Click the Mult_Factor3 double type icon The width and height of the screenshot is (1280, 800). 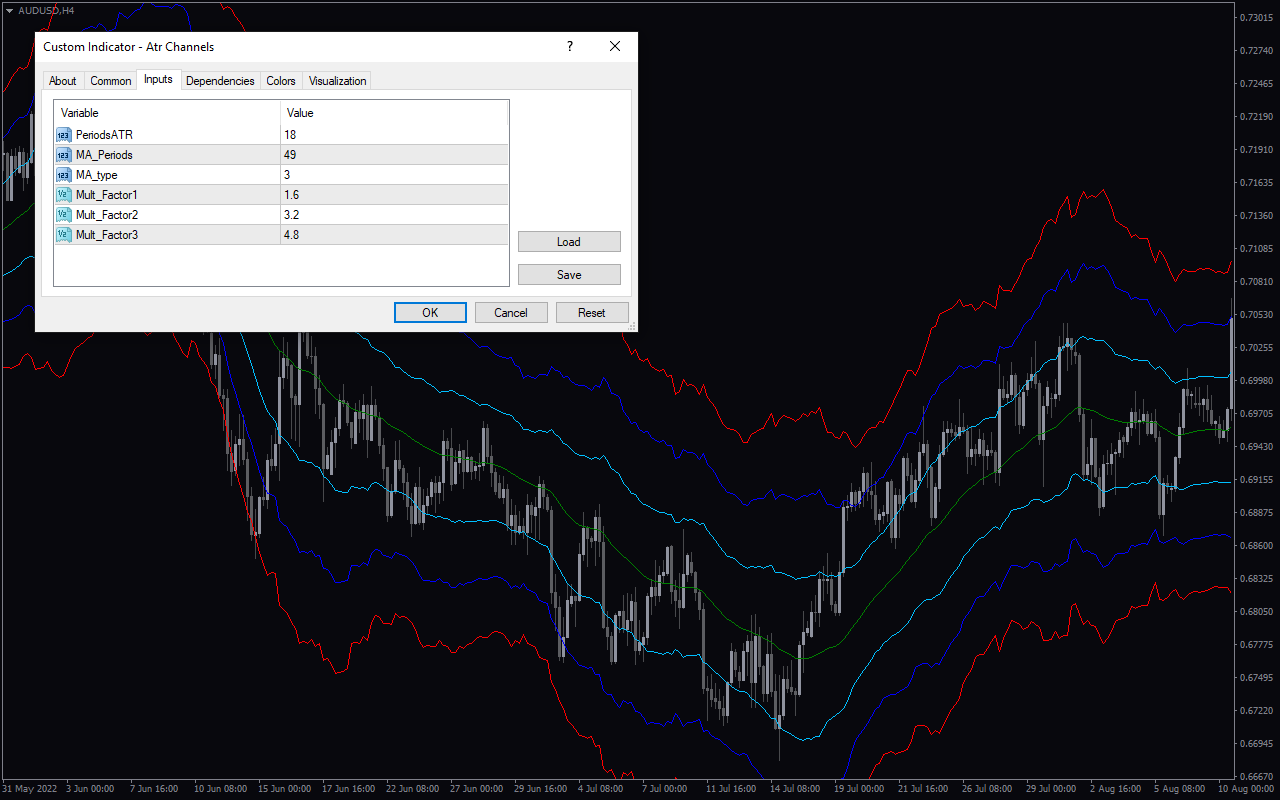pos(64,235)
